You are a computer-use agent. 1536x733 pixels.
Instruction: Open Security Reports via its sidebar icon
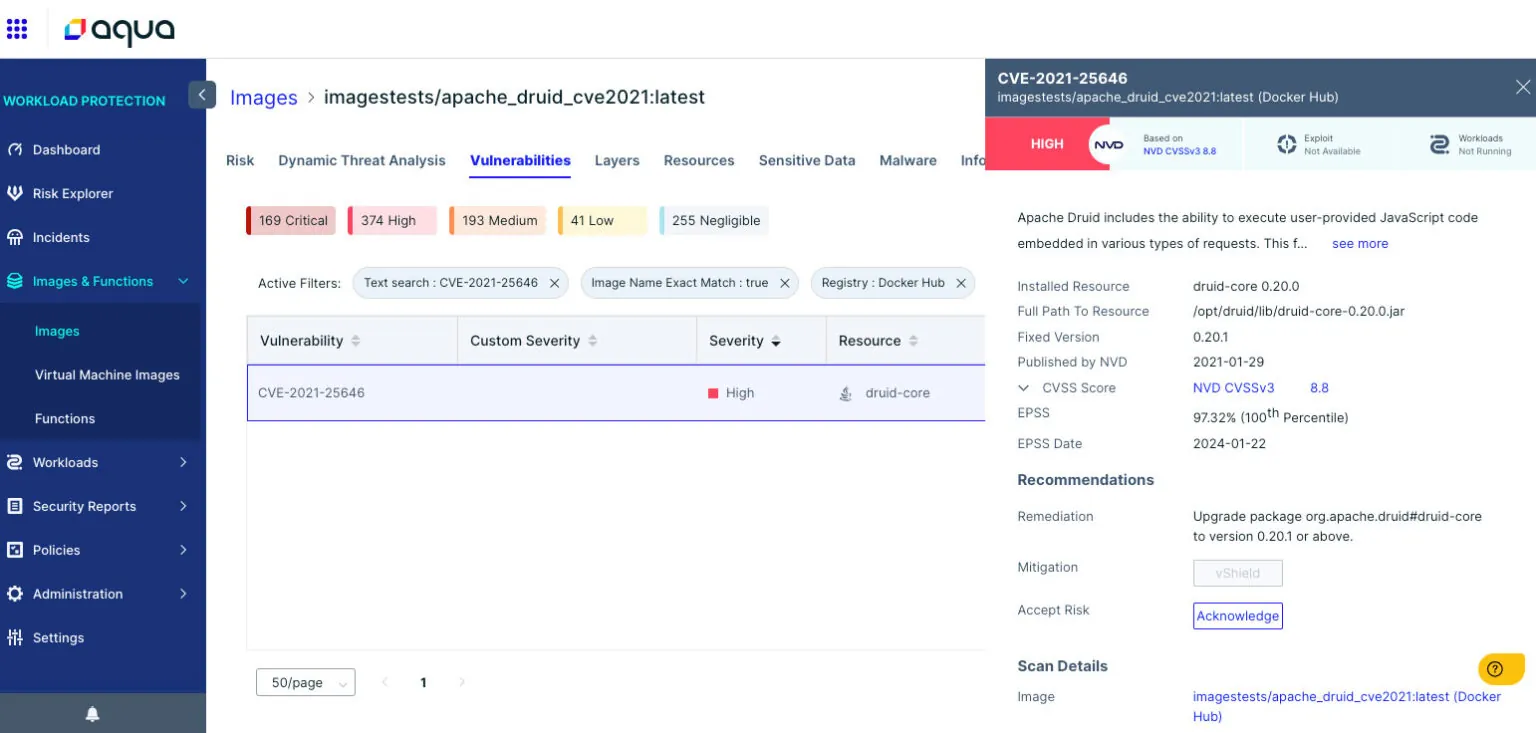(x=20, y=506)
